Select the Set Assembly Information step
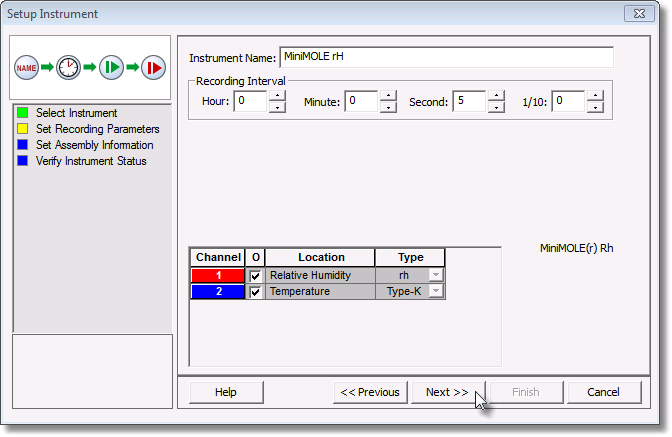The image size is (672, 437). tap(94, 145)
